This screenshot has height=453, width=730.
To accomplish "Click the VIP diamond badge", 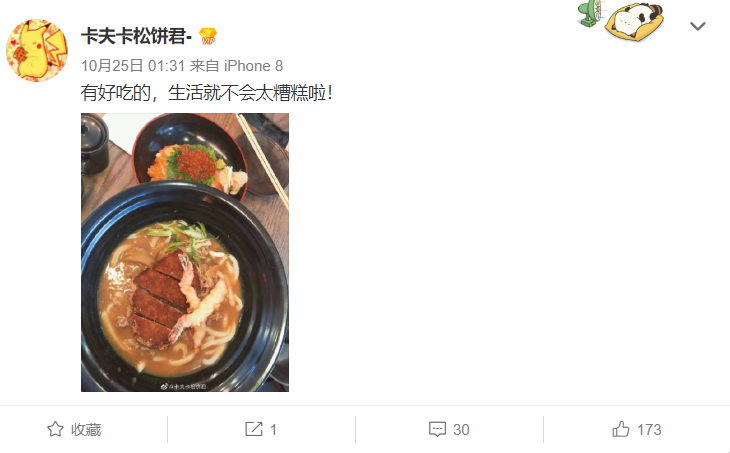I will (x=208, y=36).
